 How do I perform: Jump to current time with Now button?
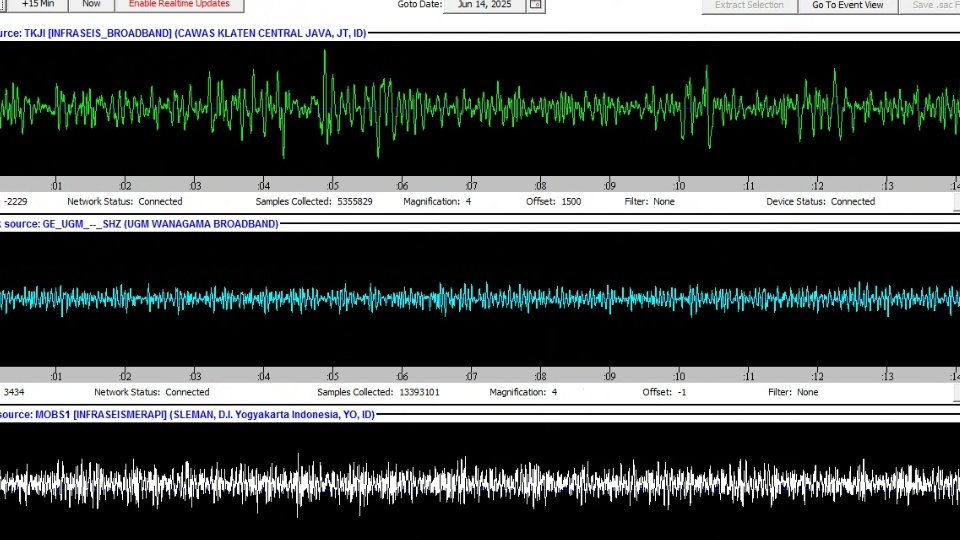[91, 4]
